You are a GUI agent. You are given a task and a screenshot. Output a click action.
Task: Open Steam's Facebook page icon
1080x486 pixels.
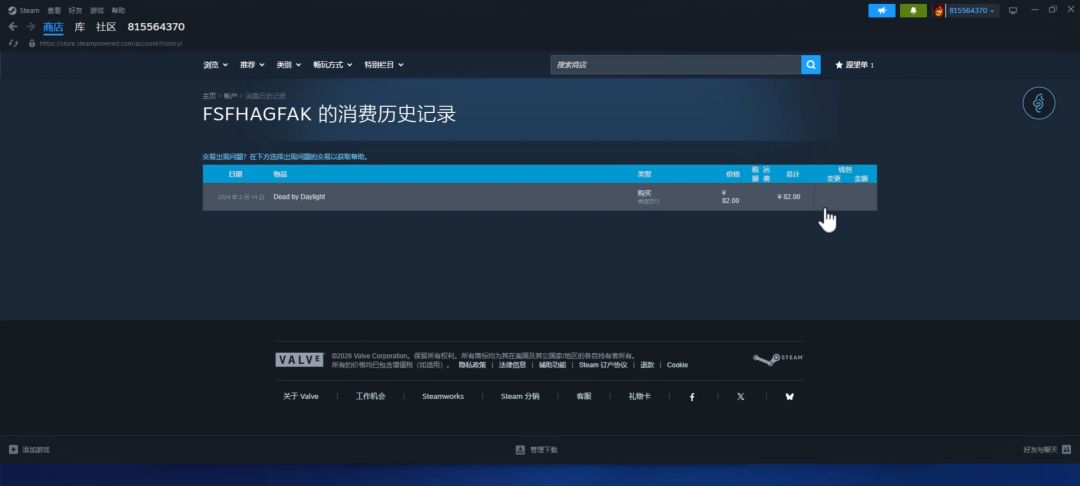pos(692,397)
